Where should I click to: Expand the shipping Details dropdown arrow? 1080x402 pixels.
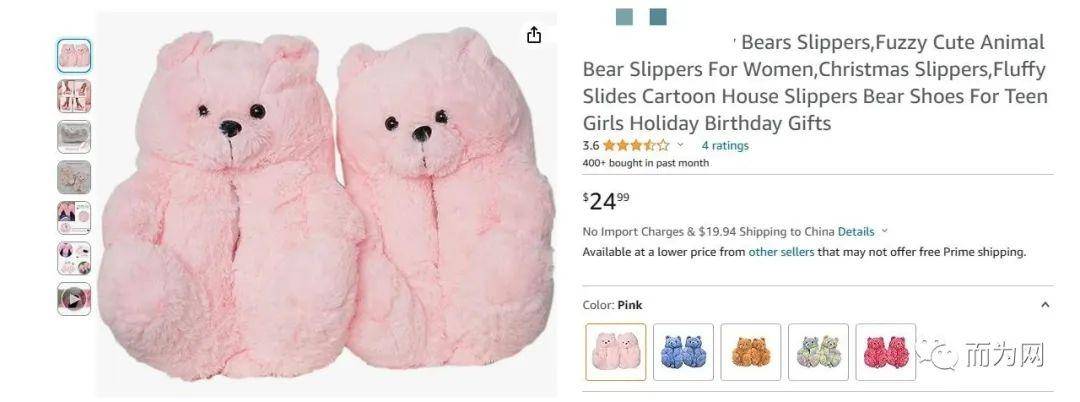885,232
